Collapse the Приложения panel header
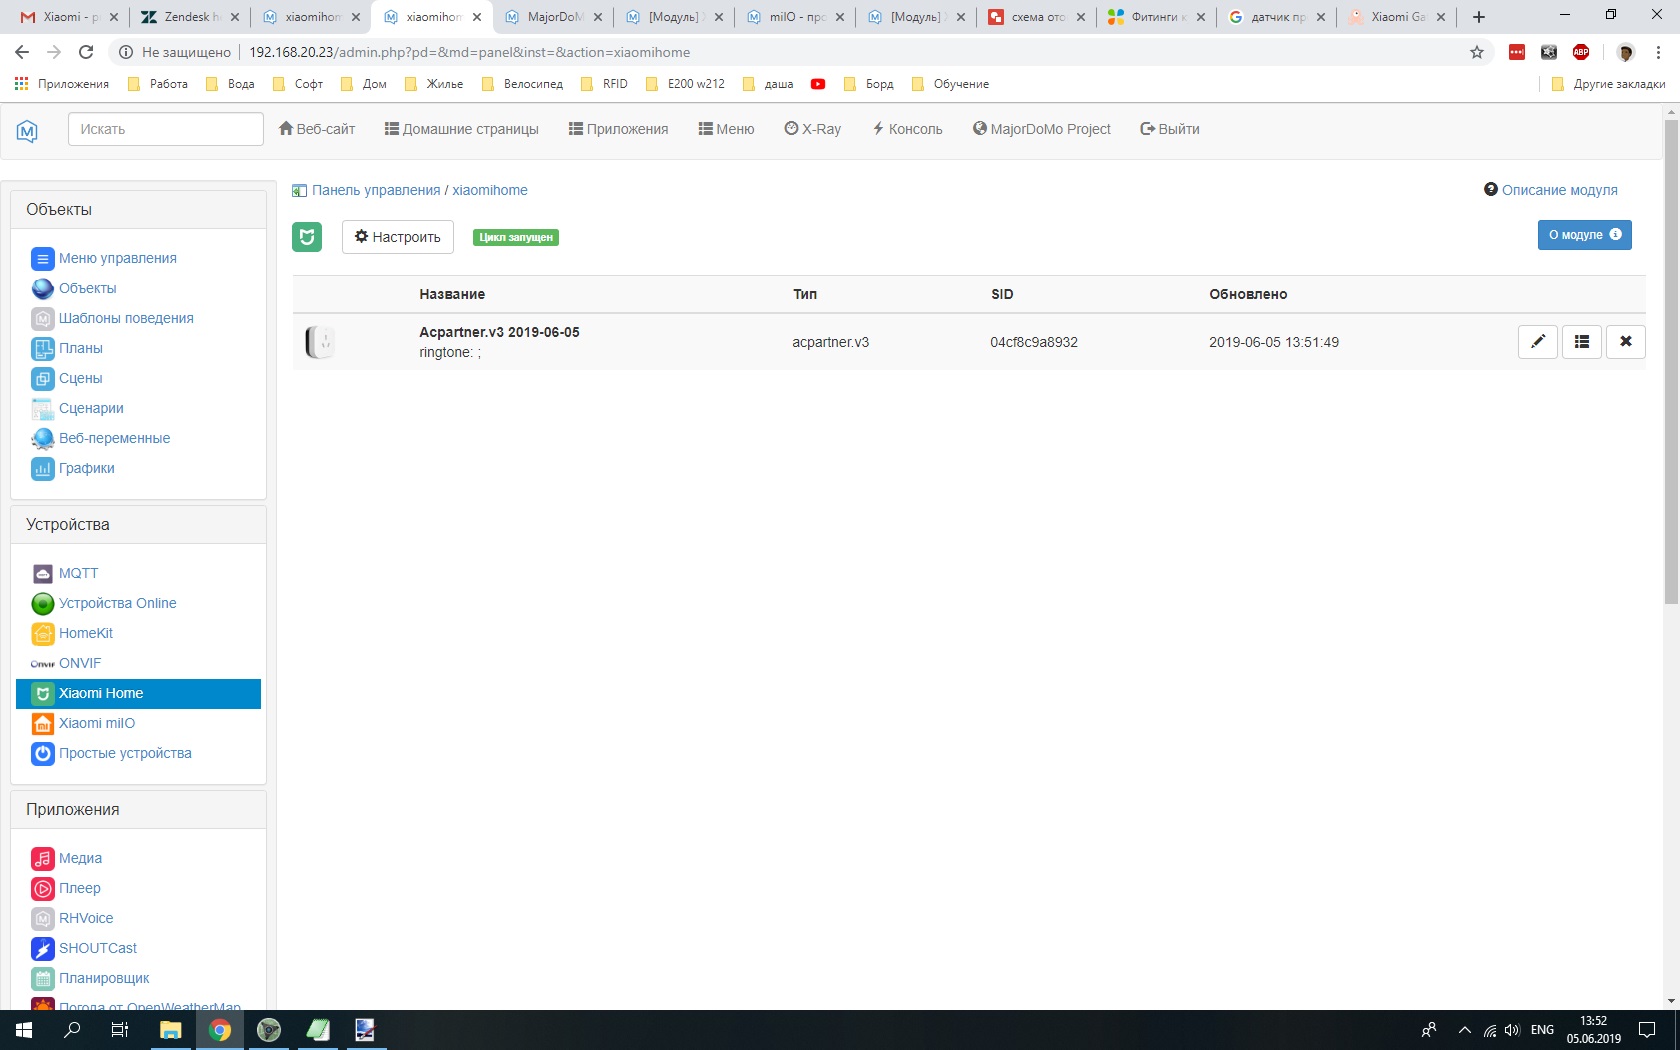This screenshot has height=1050, width=1680. [x=138, y=810]
